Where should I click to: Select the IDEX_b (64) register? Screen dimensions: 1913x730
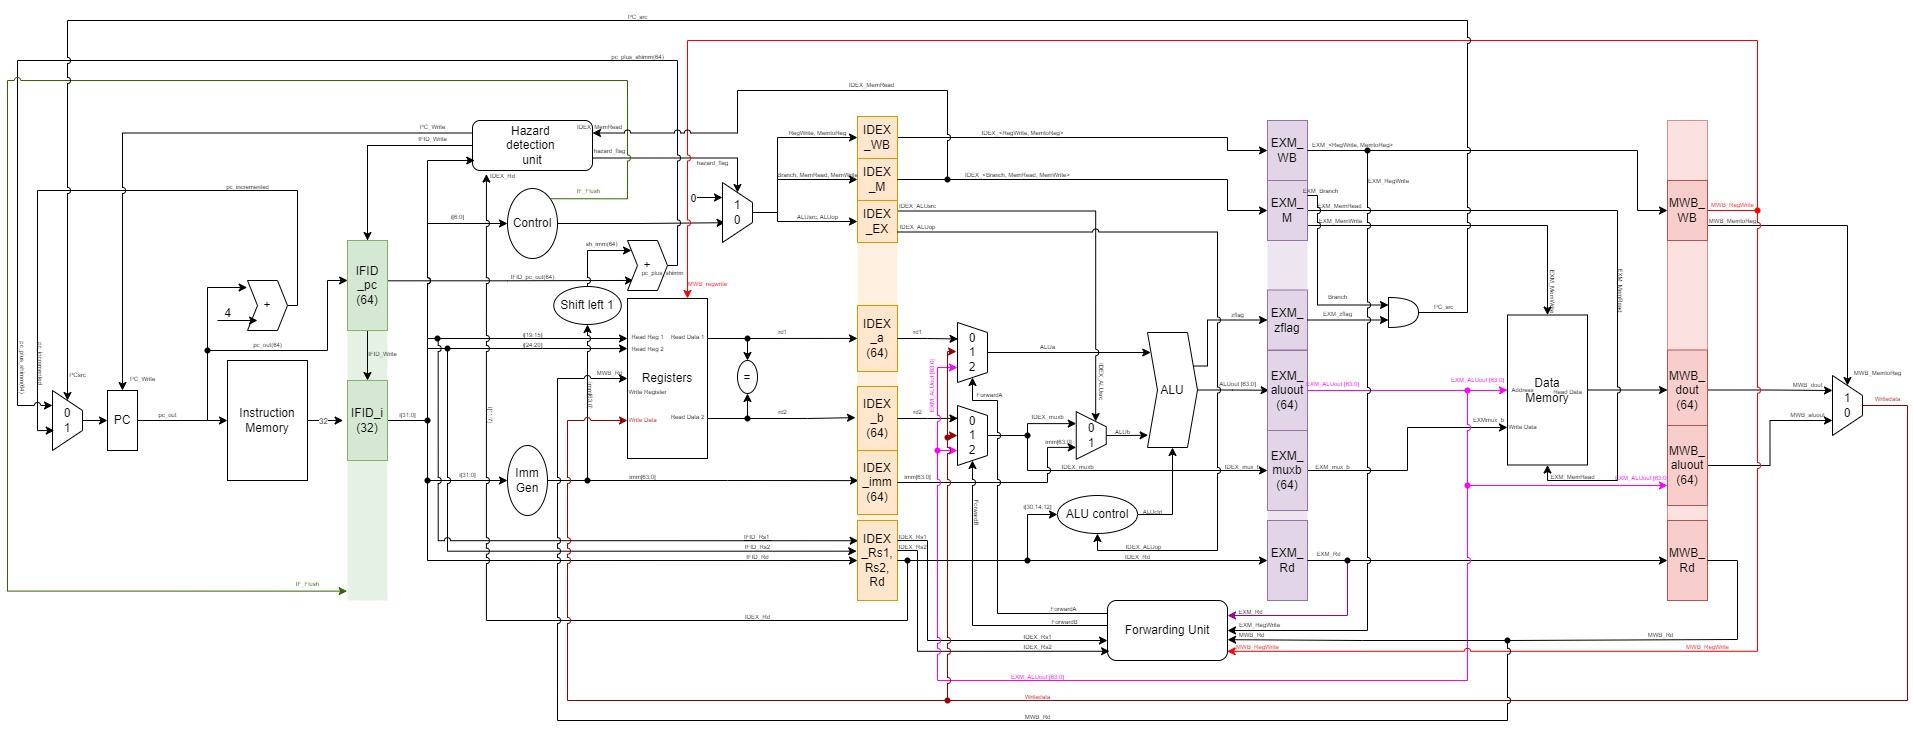[x=877, y=418]
